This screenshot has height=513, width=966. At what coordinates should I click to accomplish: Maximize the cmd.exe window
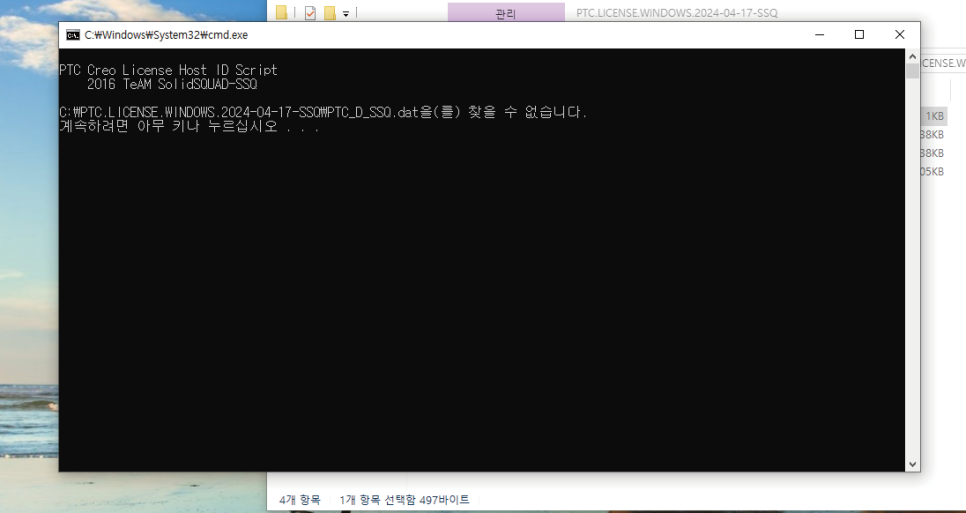tap(859, 35)
